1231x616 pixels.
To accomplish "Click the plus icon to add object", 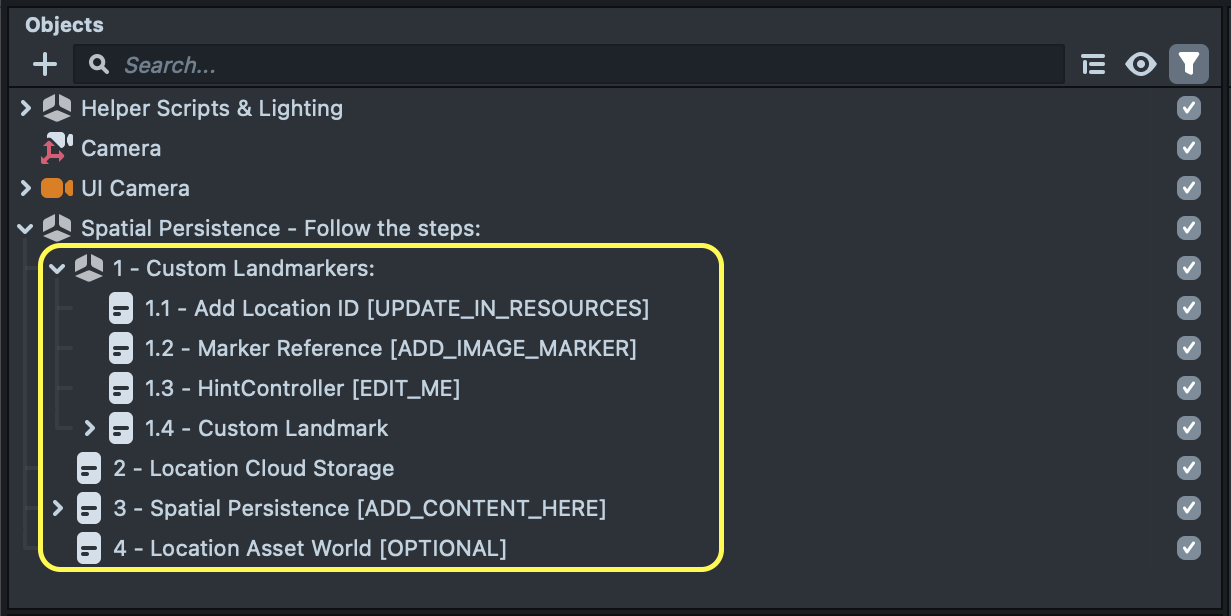I will pyautogui.click(x=45, y=65).
